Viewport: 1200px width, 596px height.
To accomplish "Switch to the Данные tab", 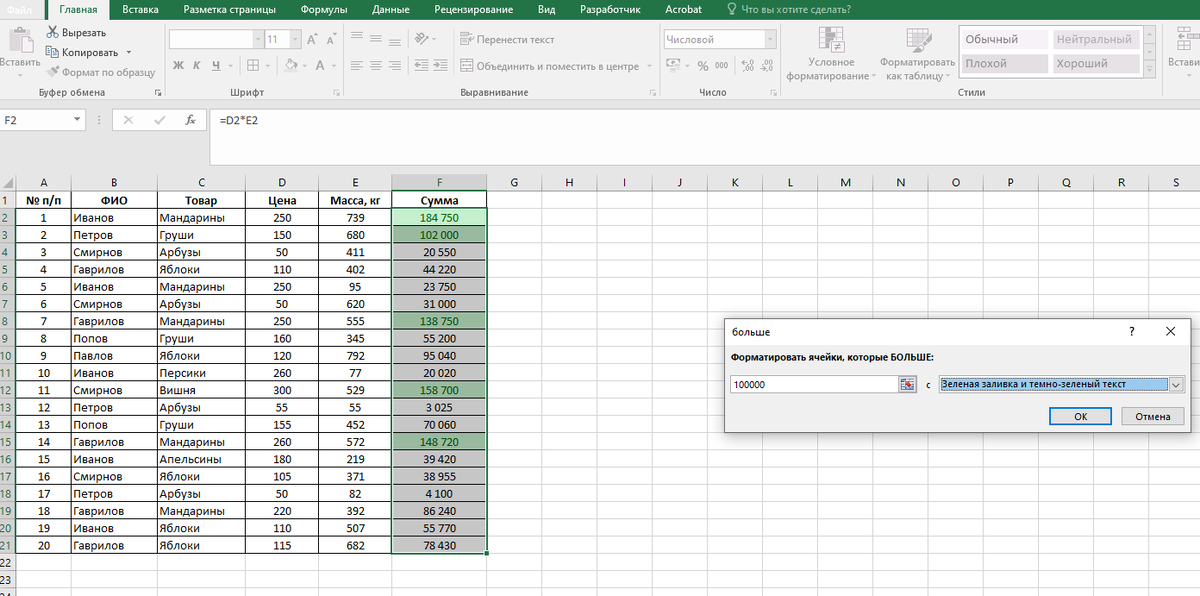I will pos(390,9).
